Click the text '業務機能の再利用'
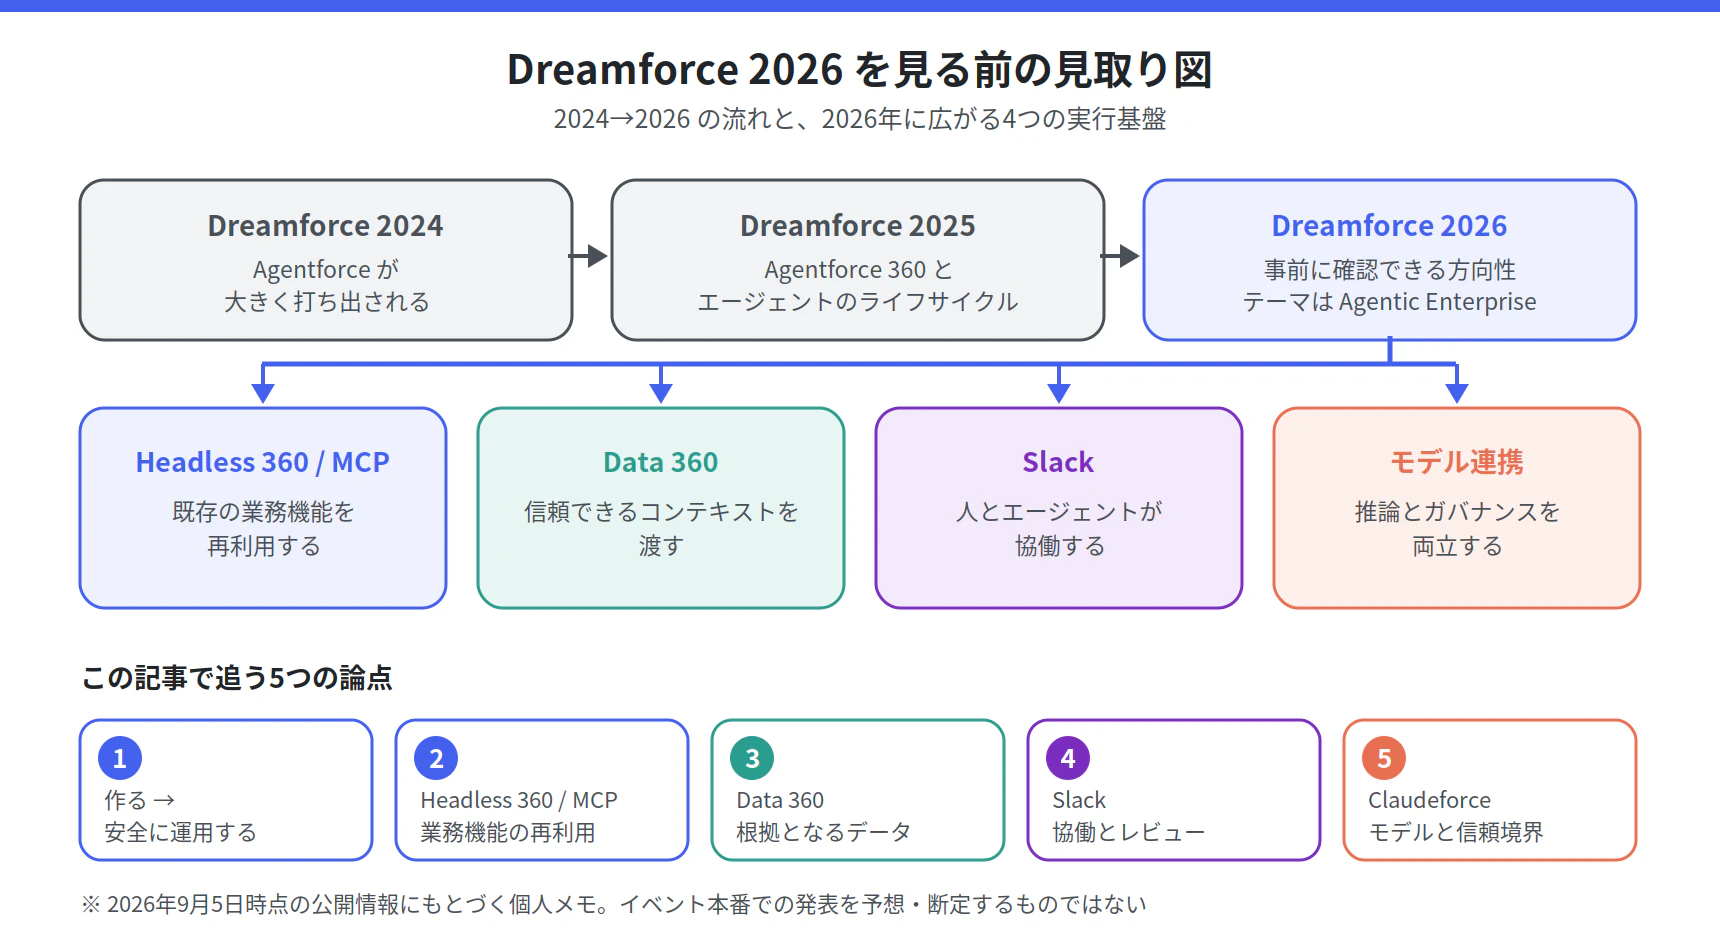Screen dimensions: 1720x948 [508, 832]
